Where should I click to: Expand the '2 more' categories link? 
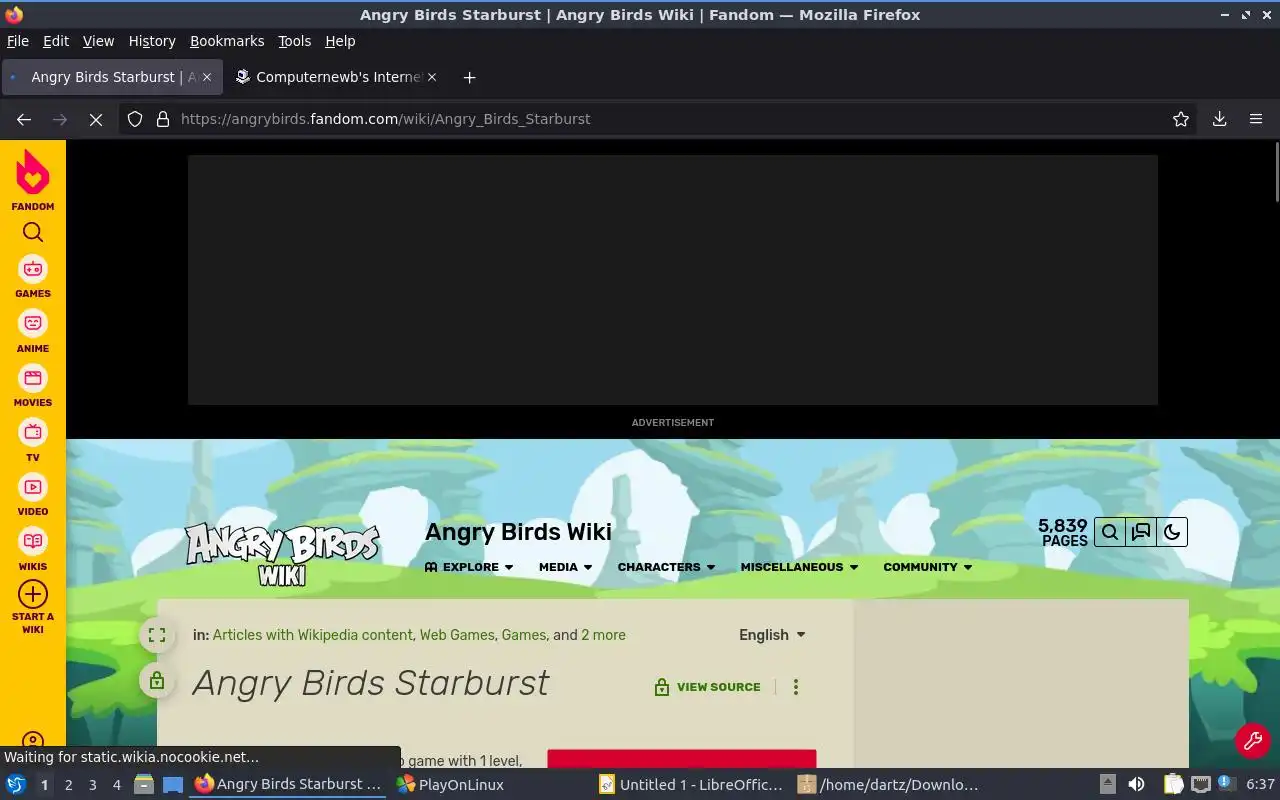603,635
